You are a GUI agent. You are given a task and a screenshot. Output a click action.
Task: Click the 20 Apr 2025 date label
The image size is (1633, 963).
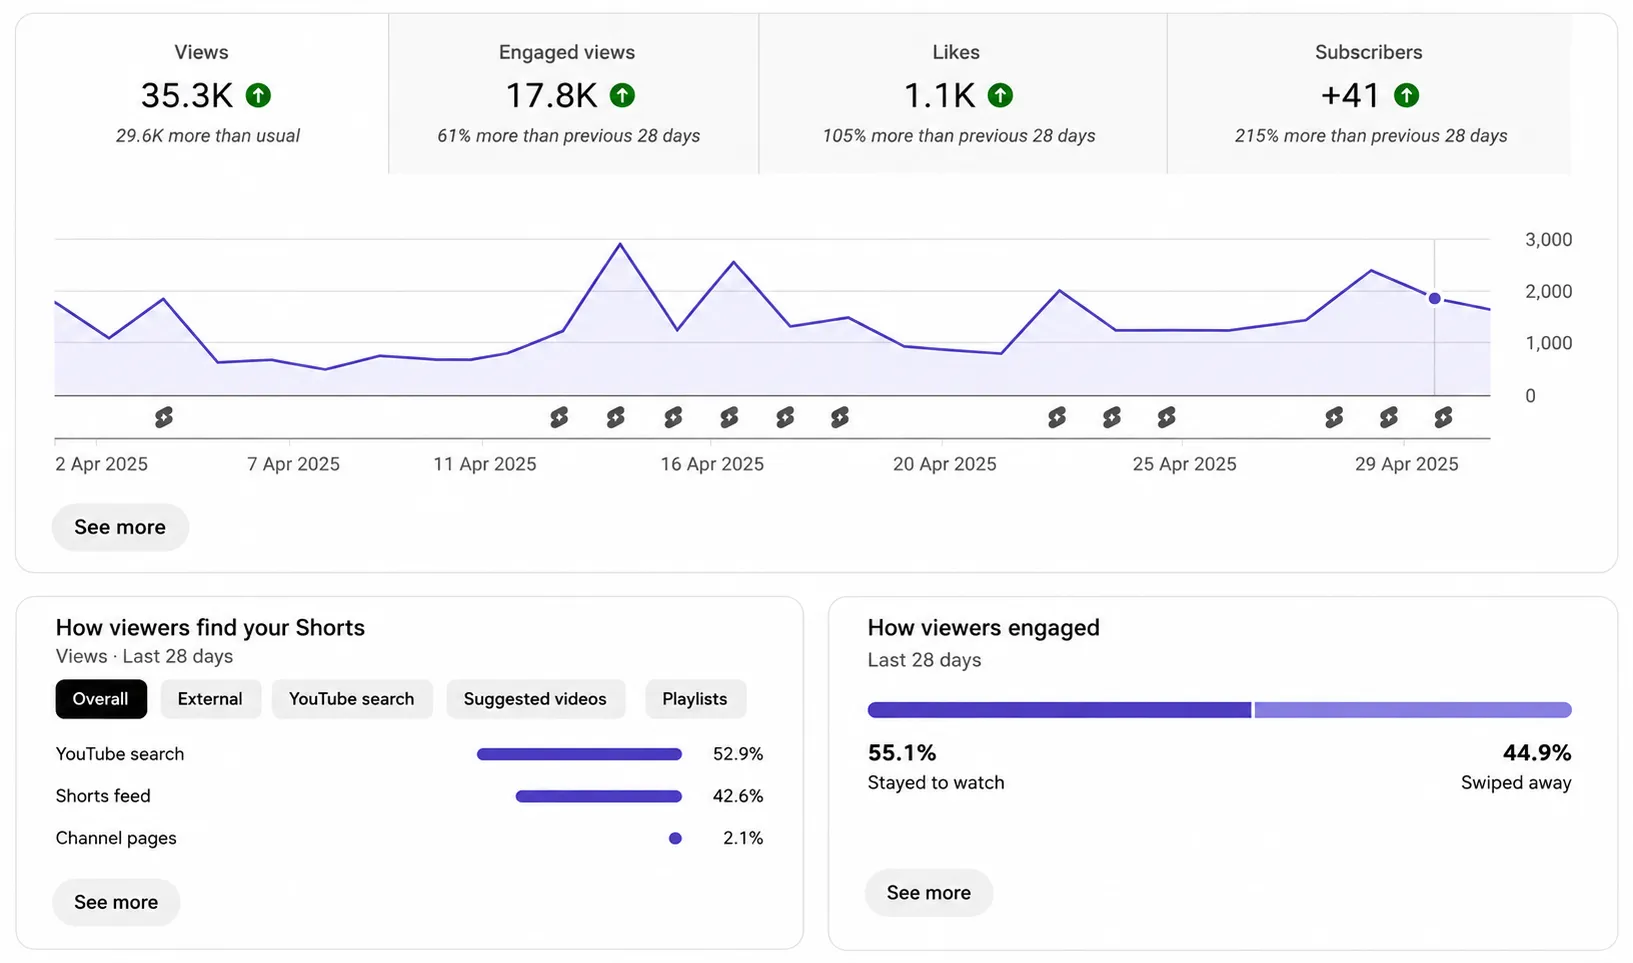pyautogui.click(x=945, y=464)
